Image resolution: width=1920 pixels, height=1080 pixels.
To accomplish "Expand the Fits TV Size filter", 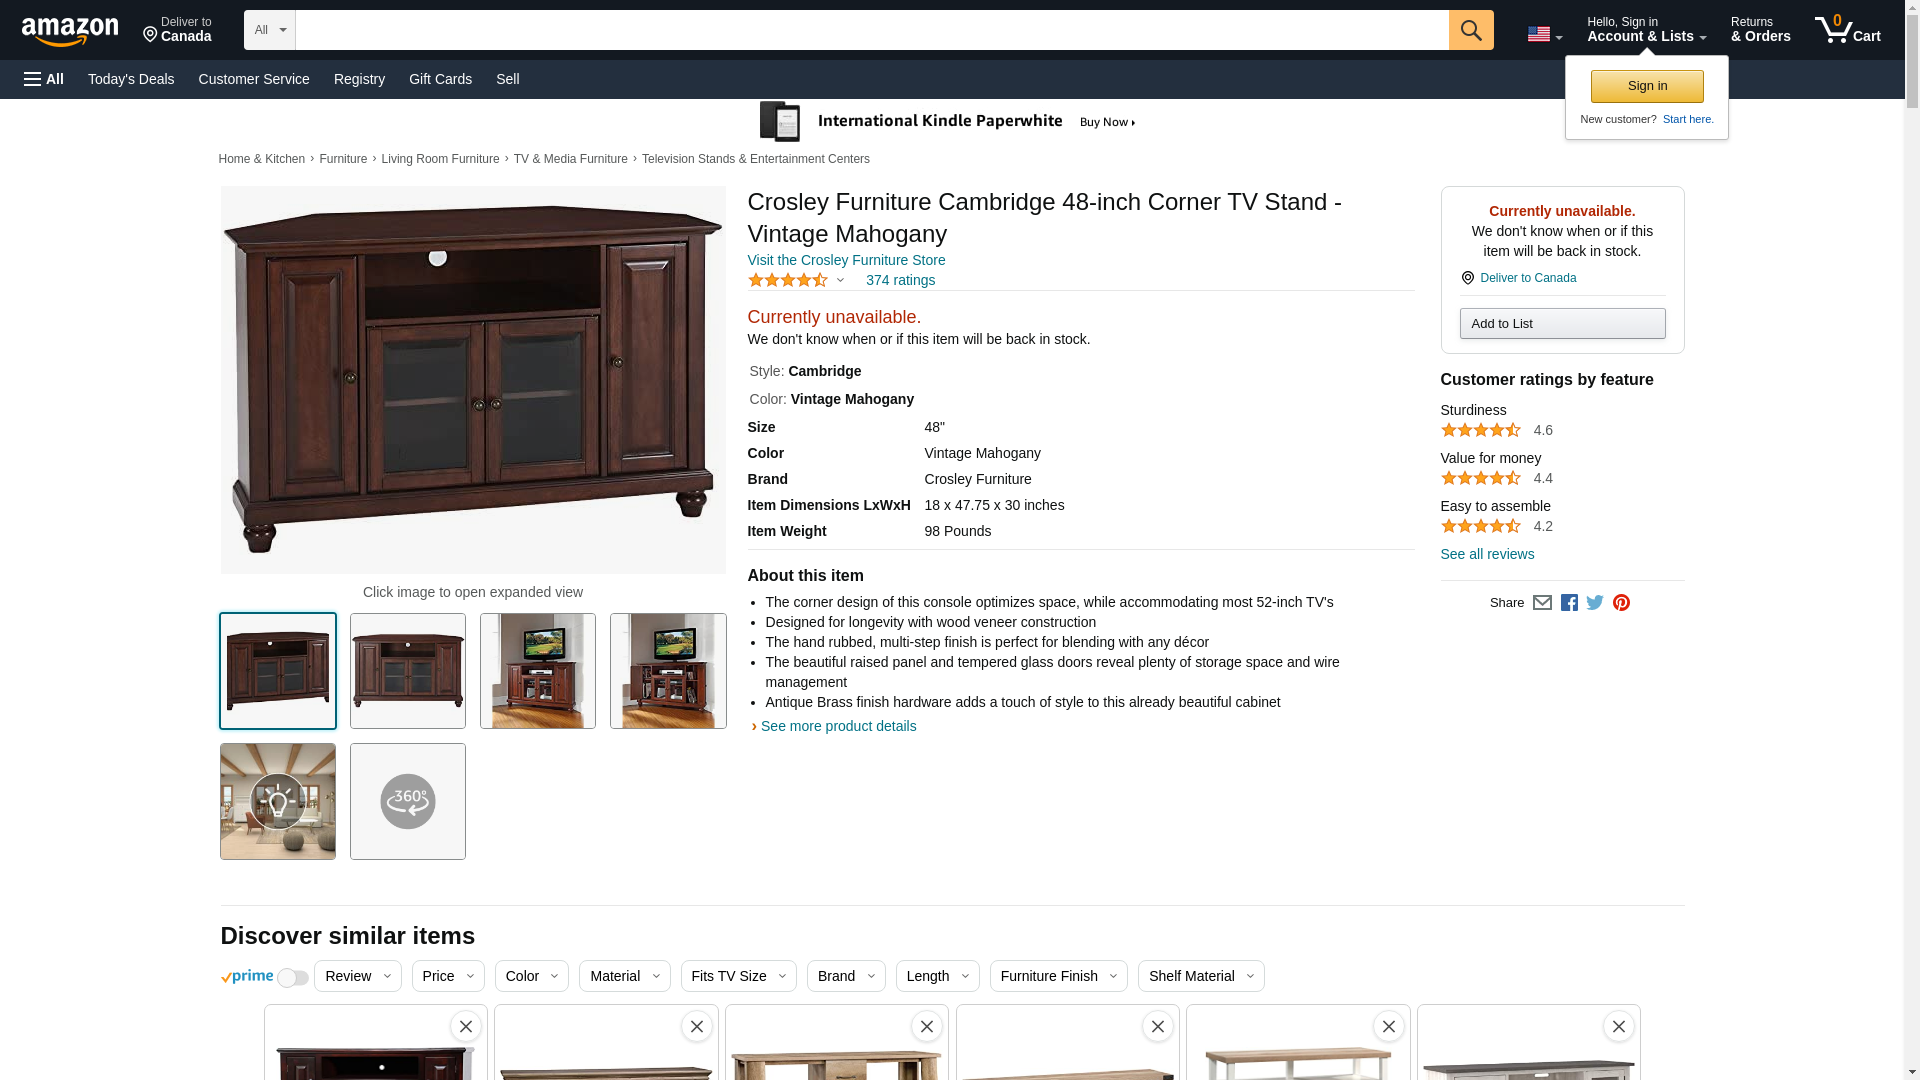I will coord(739,976).
